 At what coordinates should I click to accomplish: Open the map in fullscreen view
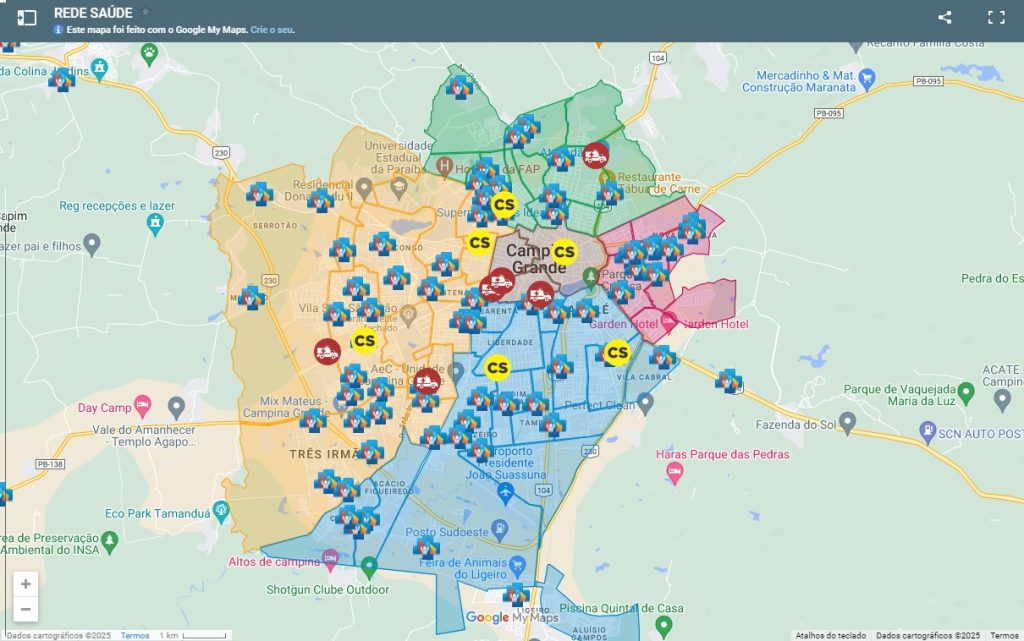click(996, 17)
